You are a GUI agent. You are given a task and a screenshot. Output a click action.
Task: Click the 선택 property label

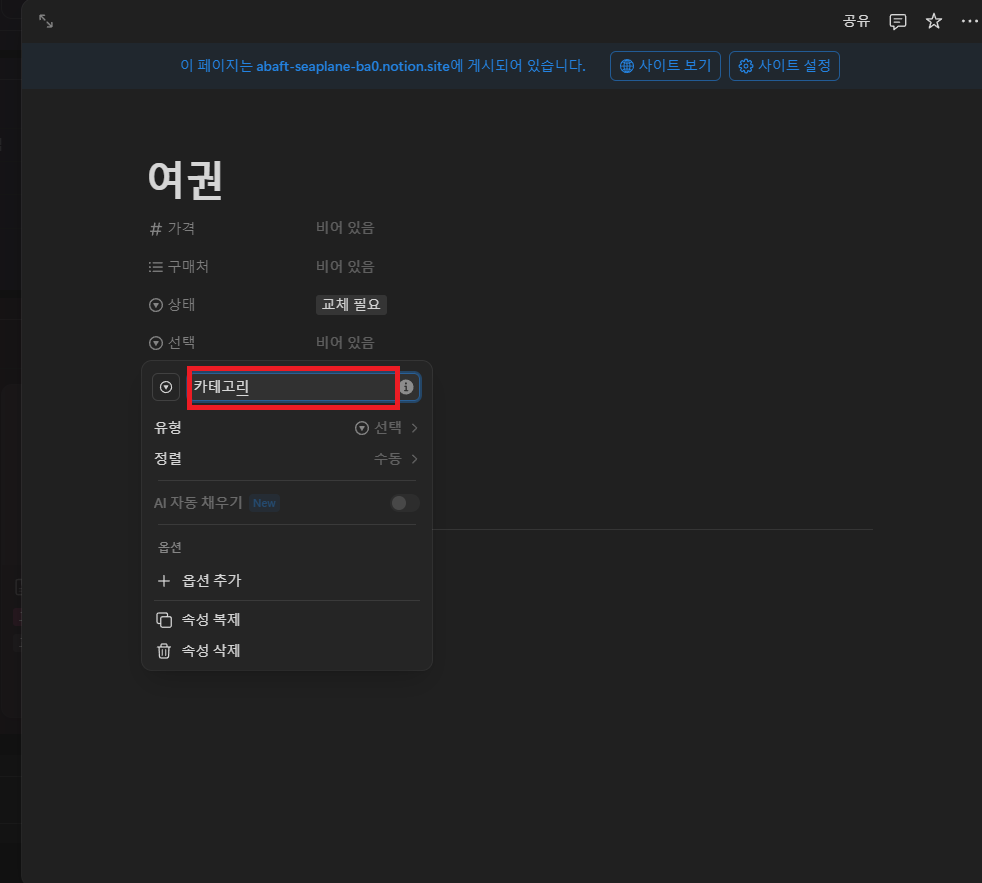coord(181,343)
